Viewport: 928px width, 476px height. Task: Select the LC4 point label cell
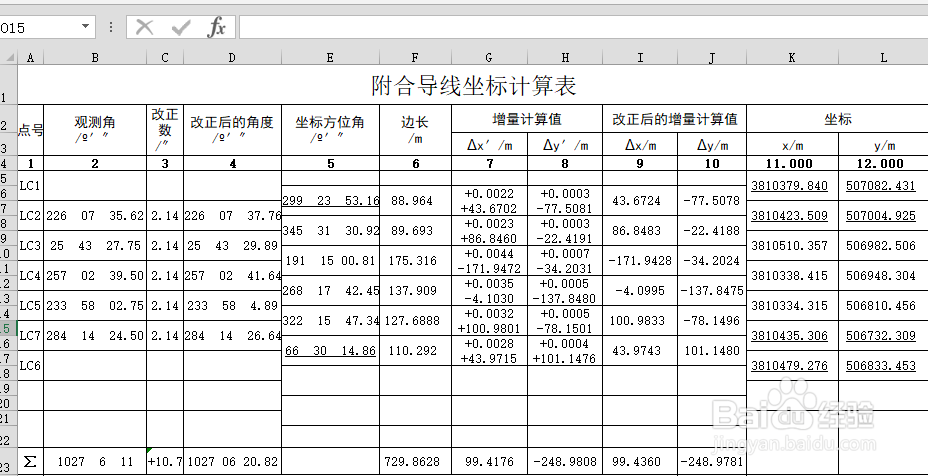(31, 275)
